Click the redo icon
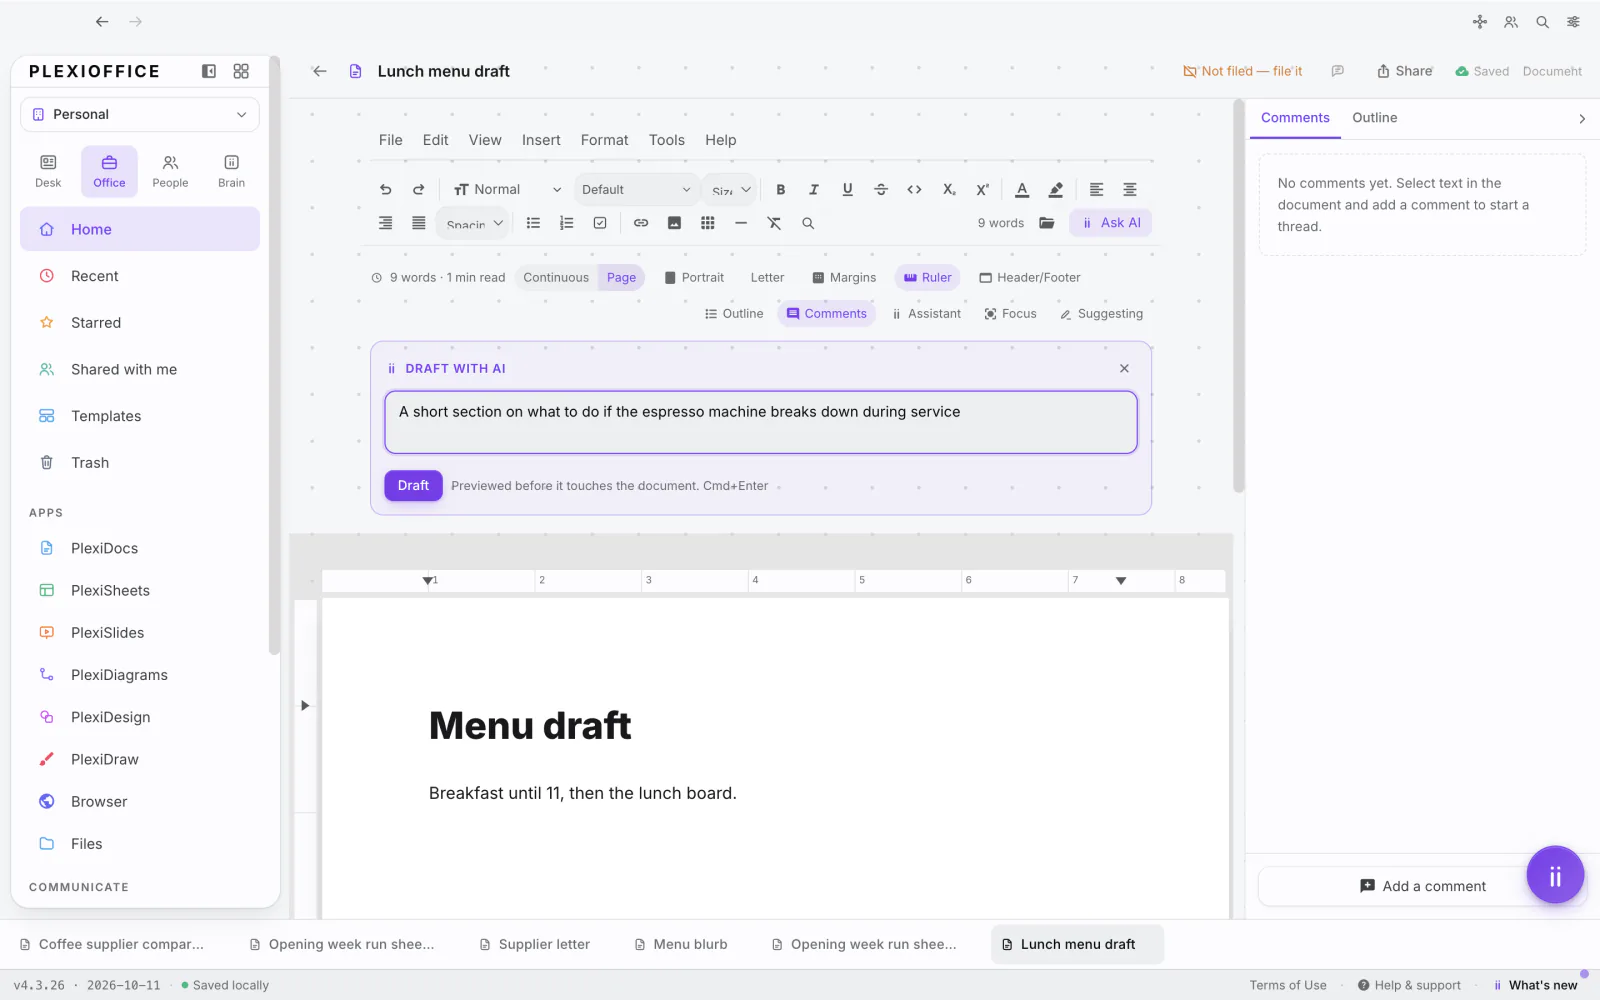The image size is (1600, 1000). click(419, 189)
